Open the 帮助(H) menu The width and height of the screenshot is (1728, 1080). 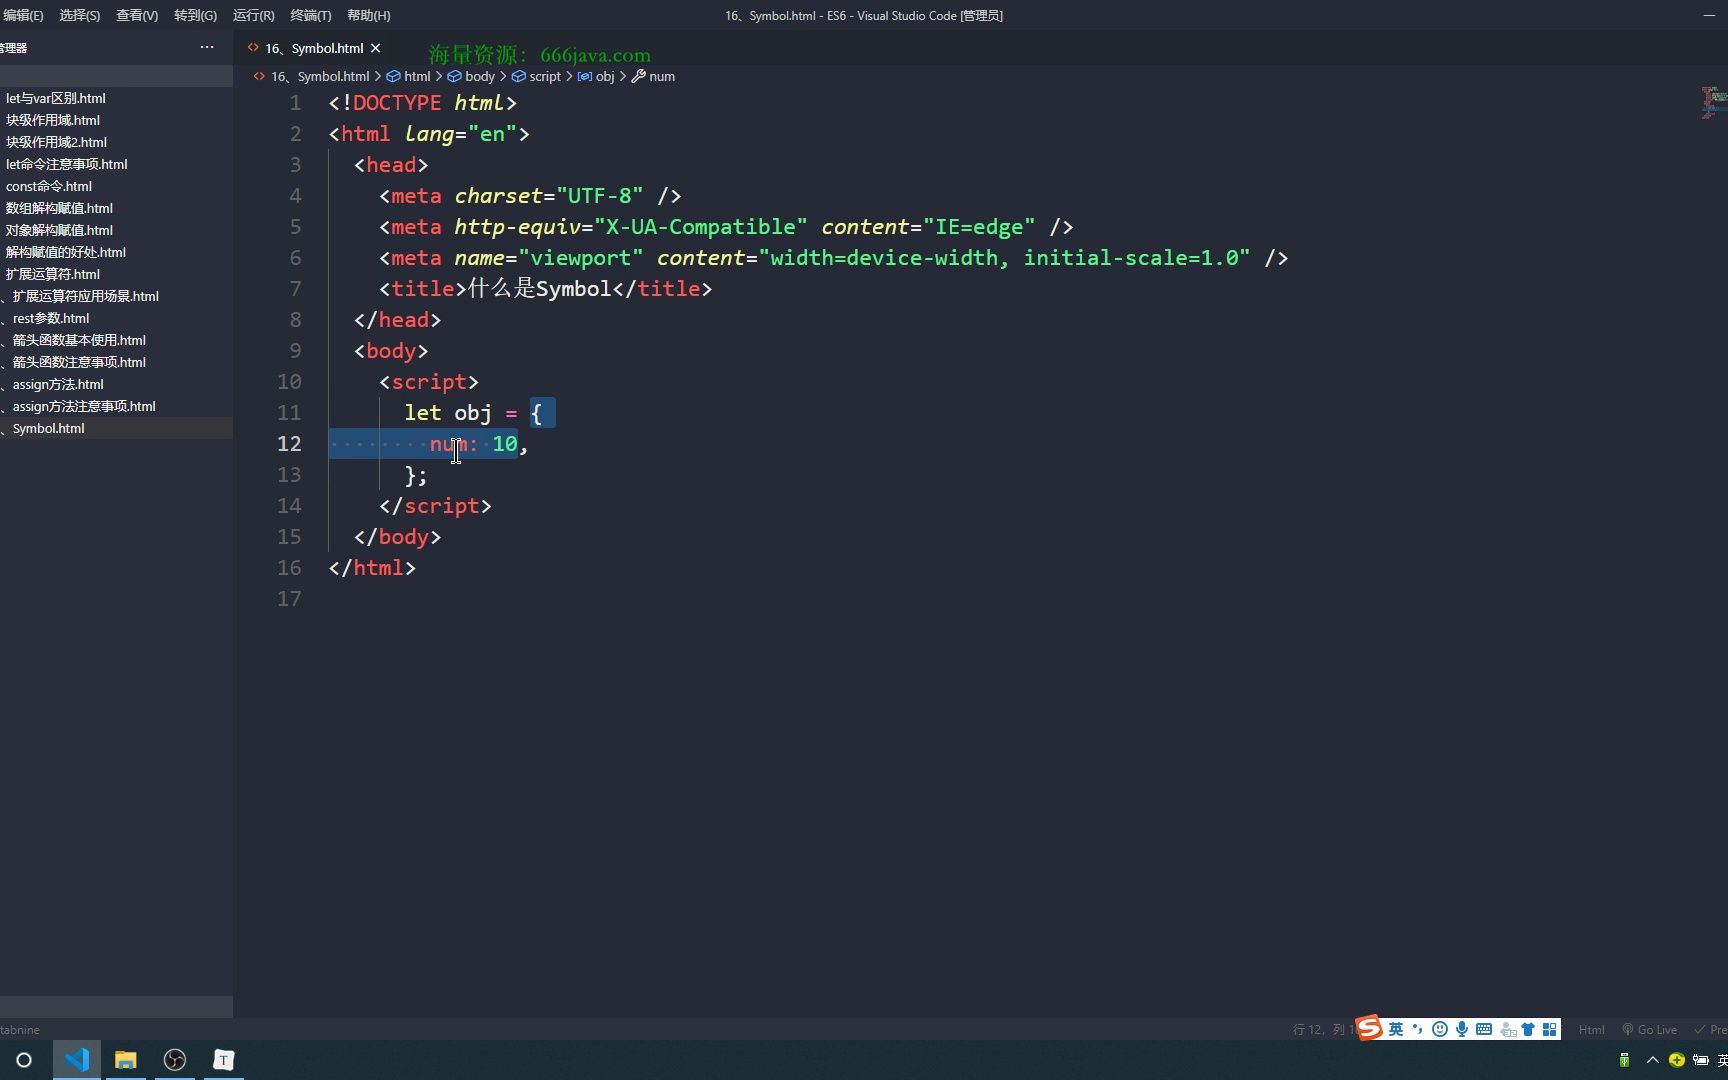368,15
